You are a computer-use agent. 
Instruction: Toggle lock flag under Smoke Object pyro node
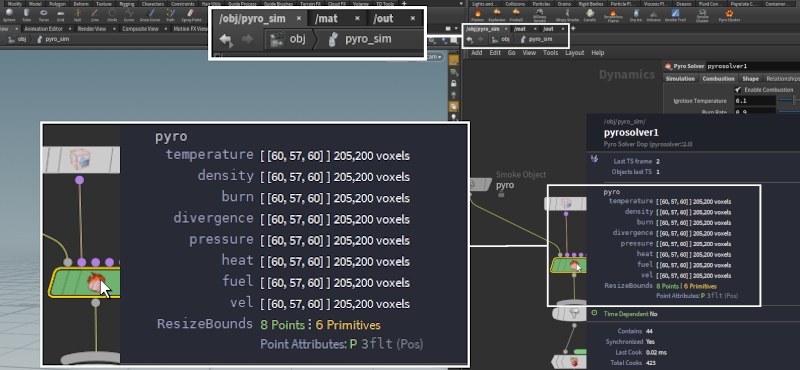pos(502,194)
